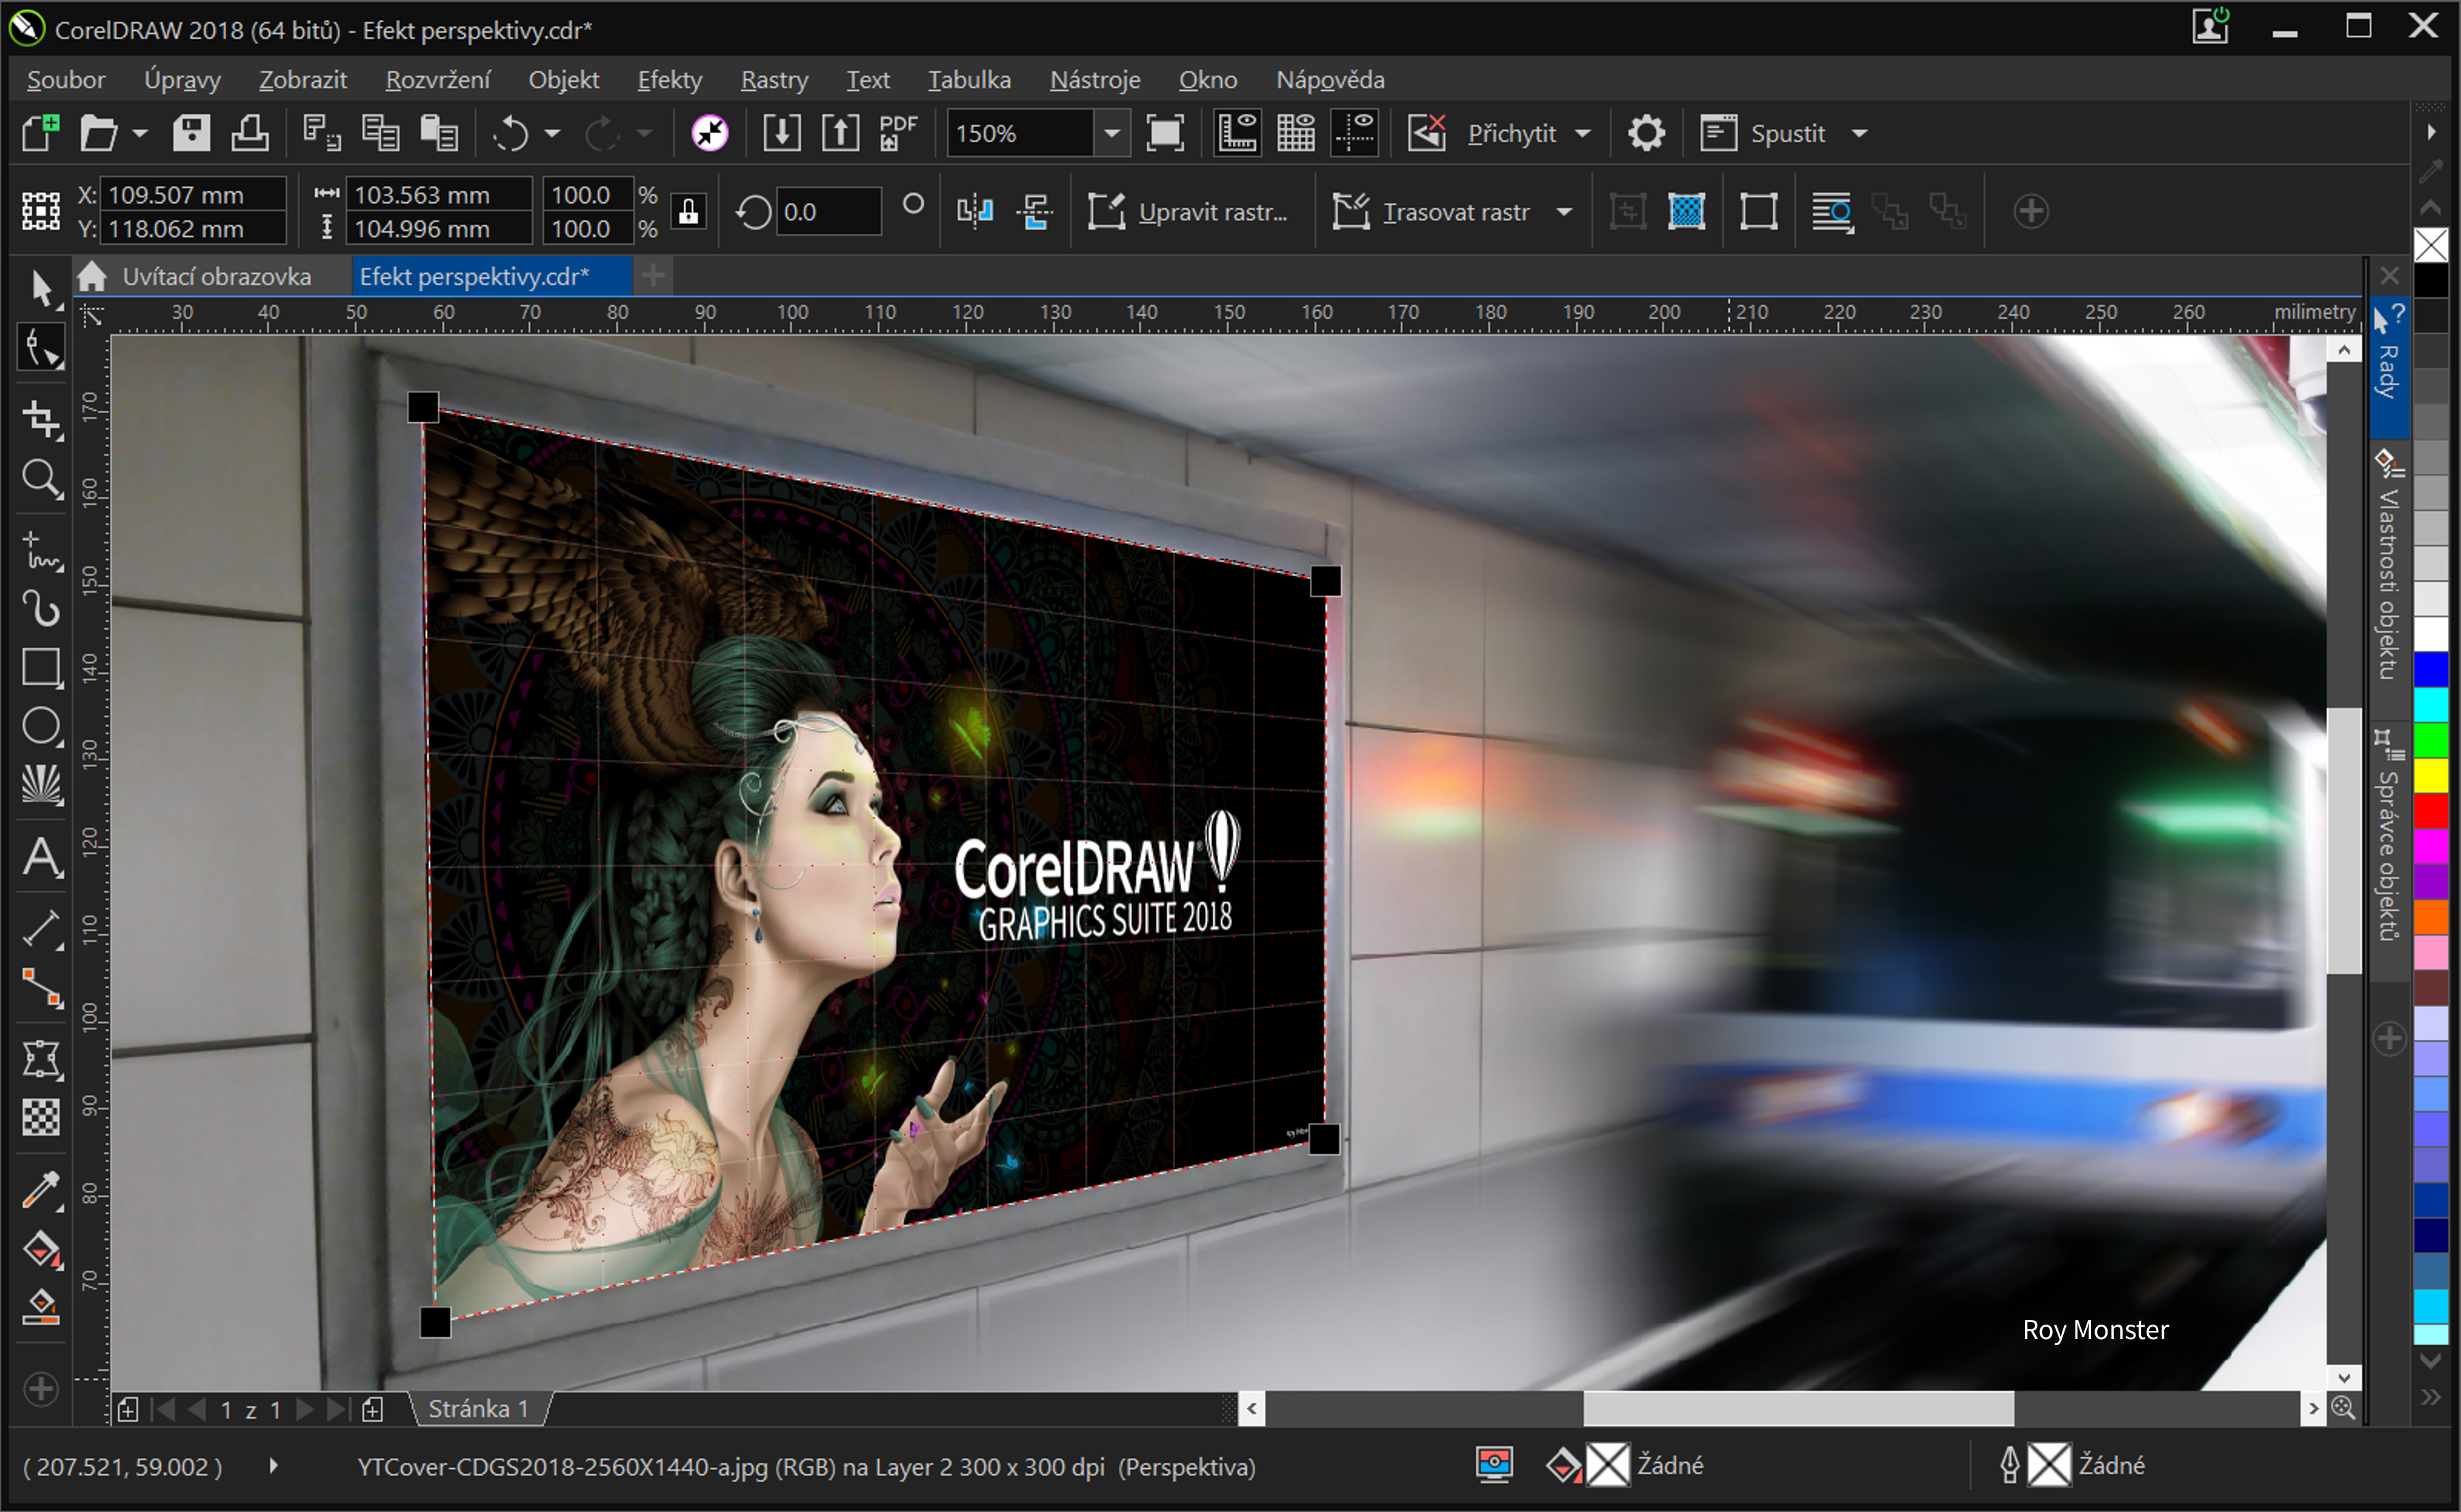
Task: Mirror the bitmap vertically
Action: click(x=1034, y=211)
